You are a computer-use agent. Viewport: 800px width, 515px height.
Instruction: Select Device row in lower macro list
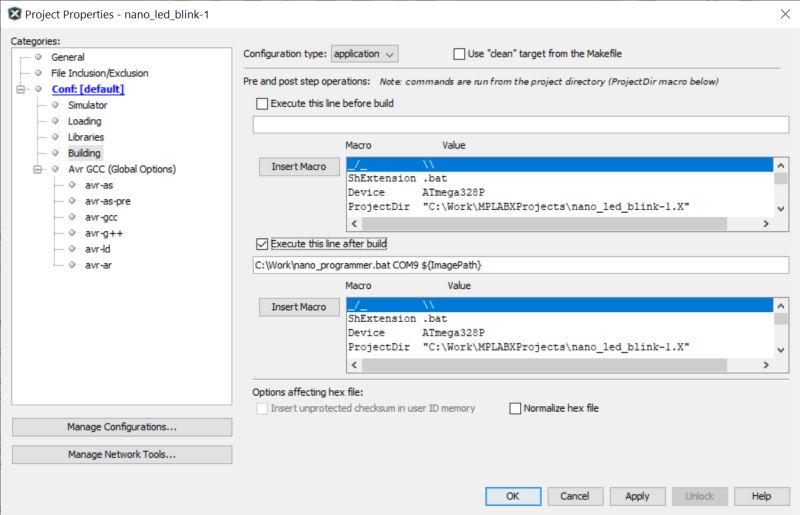click(559, 333)
